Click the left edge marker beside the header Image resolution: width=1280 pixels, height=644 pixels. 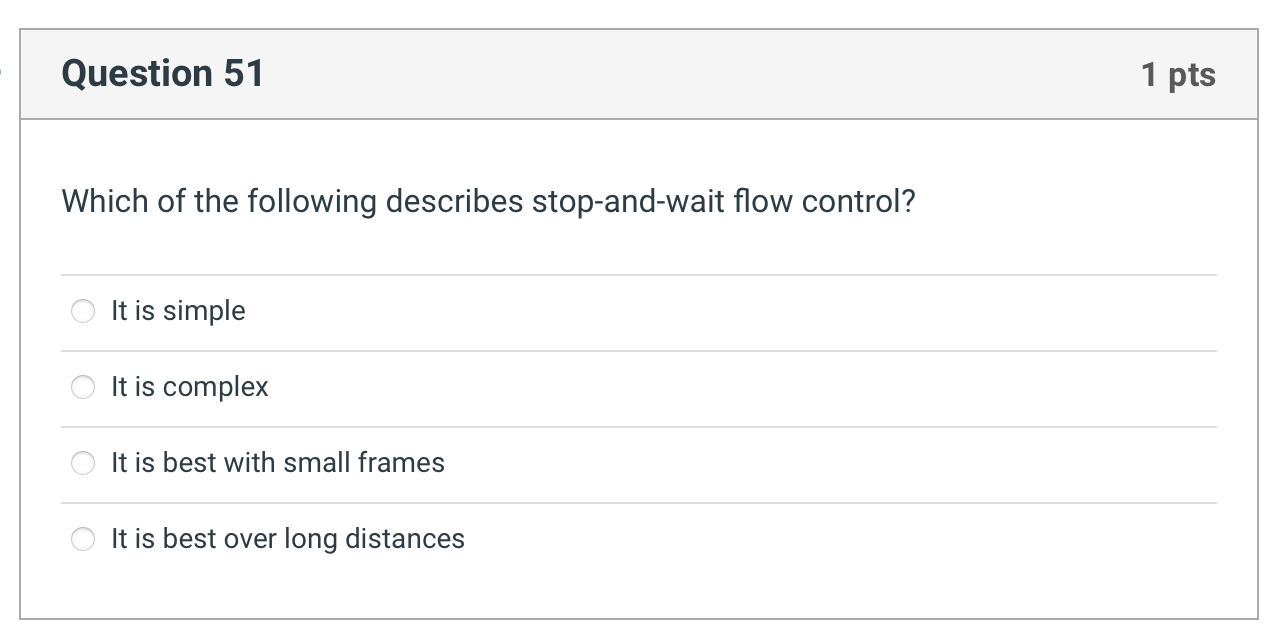[3, 73]
